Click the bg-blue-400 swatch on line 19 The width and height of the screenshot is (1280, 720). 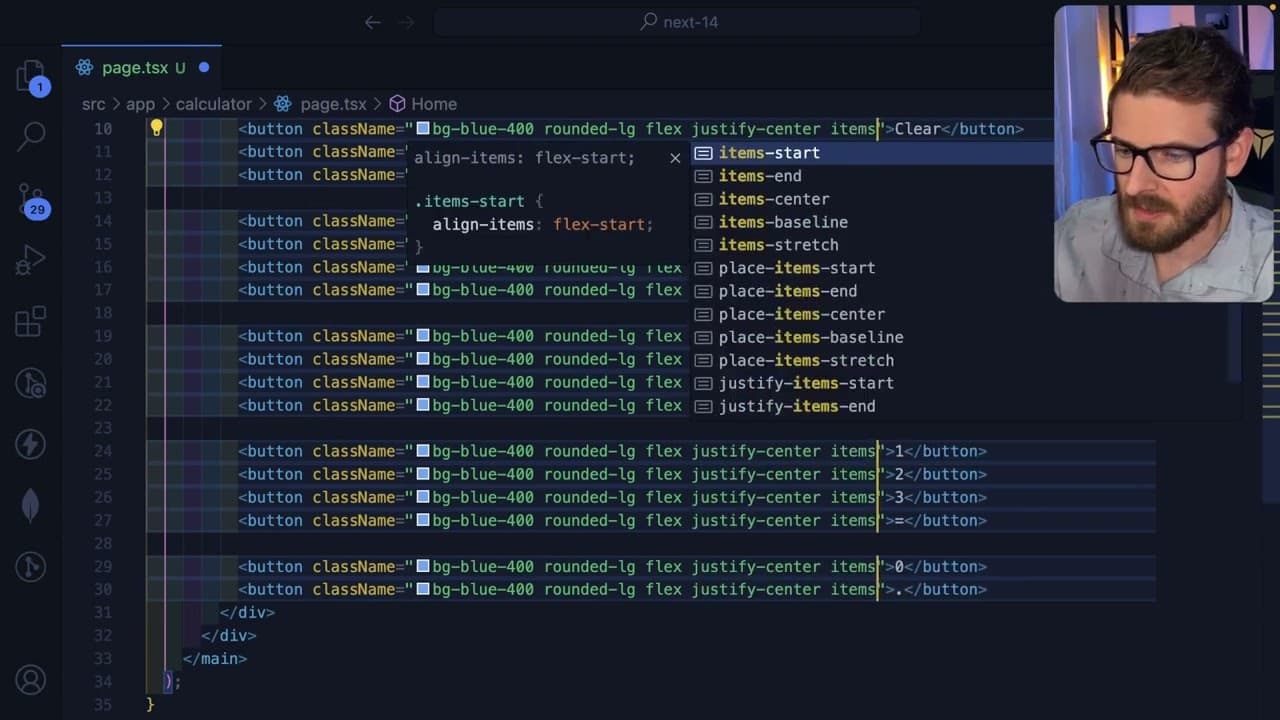click(423, 336)
